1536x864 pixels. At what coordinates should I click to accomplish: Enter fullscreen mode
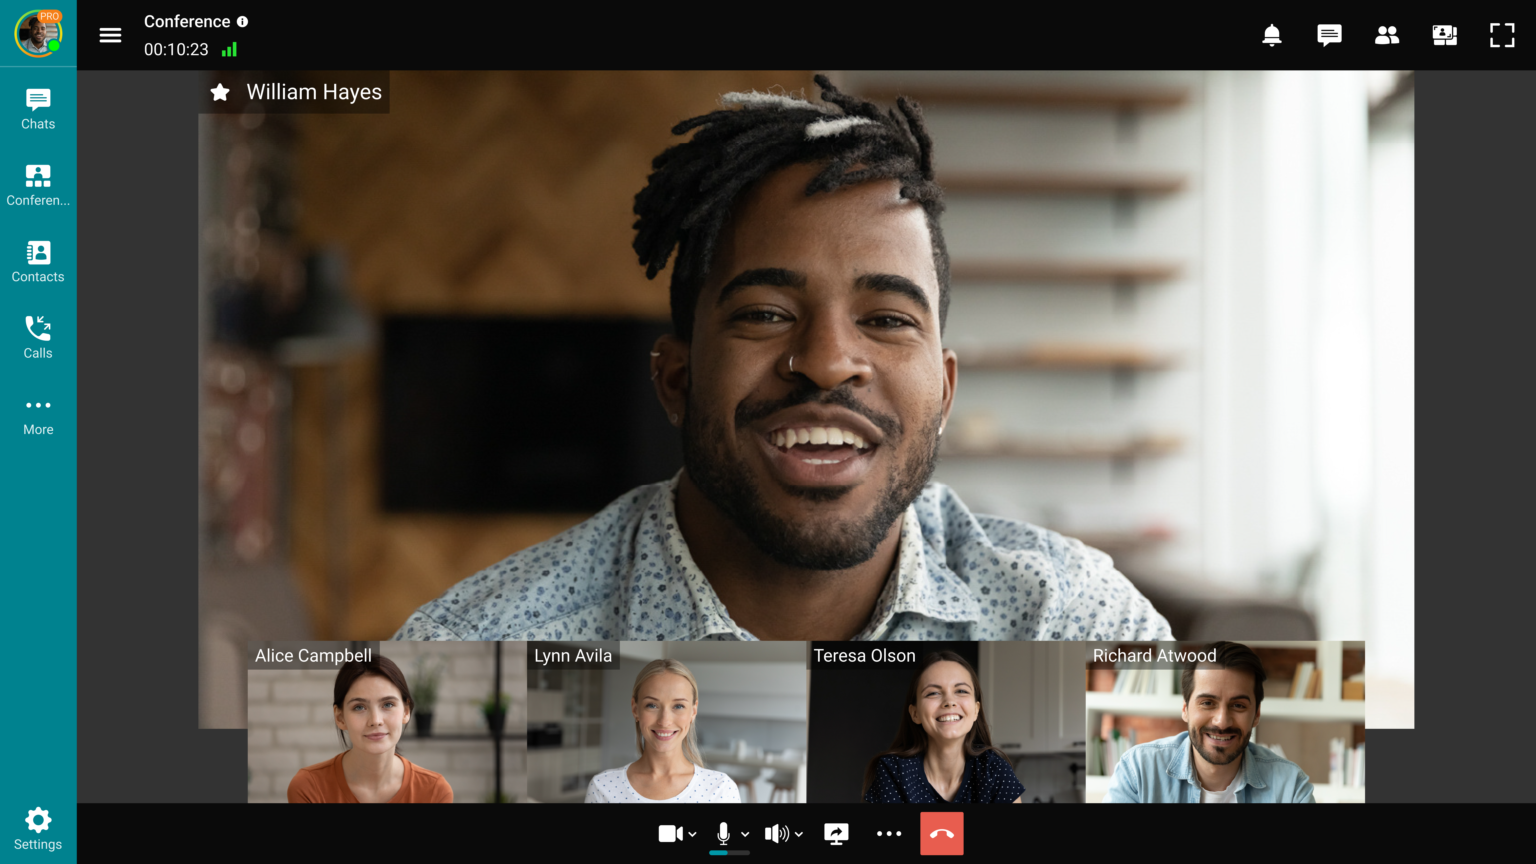coord(1502,36)
